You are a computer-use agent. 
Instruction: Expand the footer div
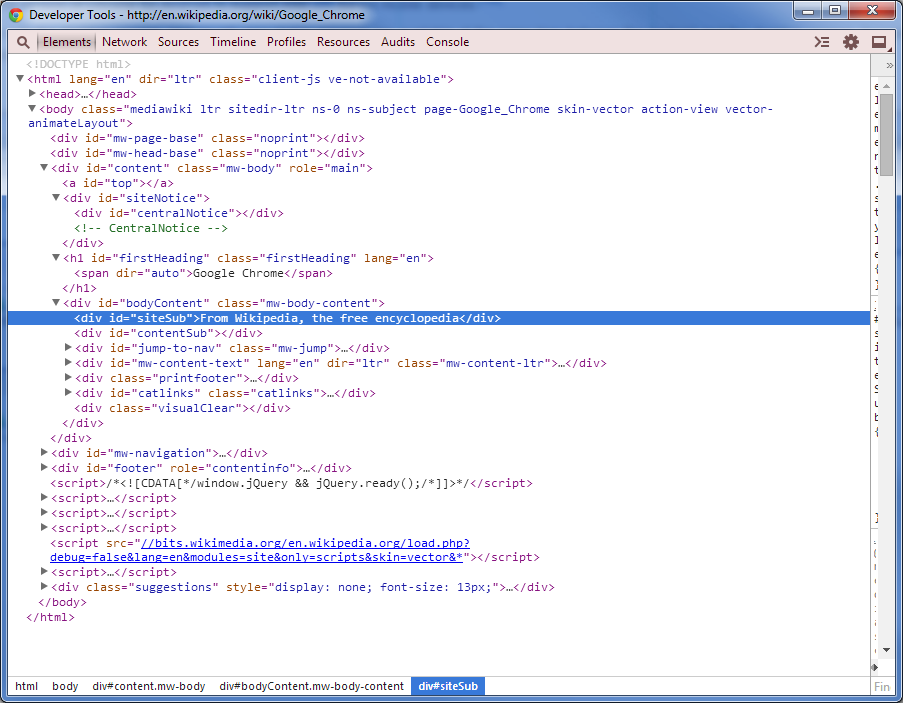[x=44, y=467]
